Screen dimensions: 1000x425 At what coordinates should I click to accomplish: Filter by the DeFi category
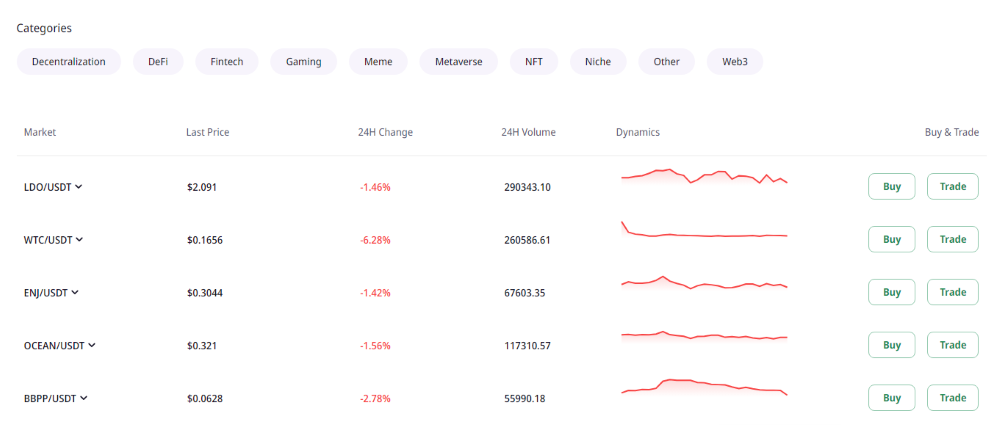point(158,62)
